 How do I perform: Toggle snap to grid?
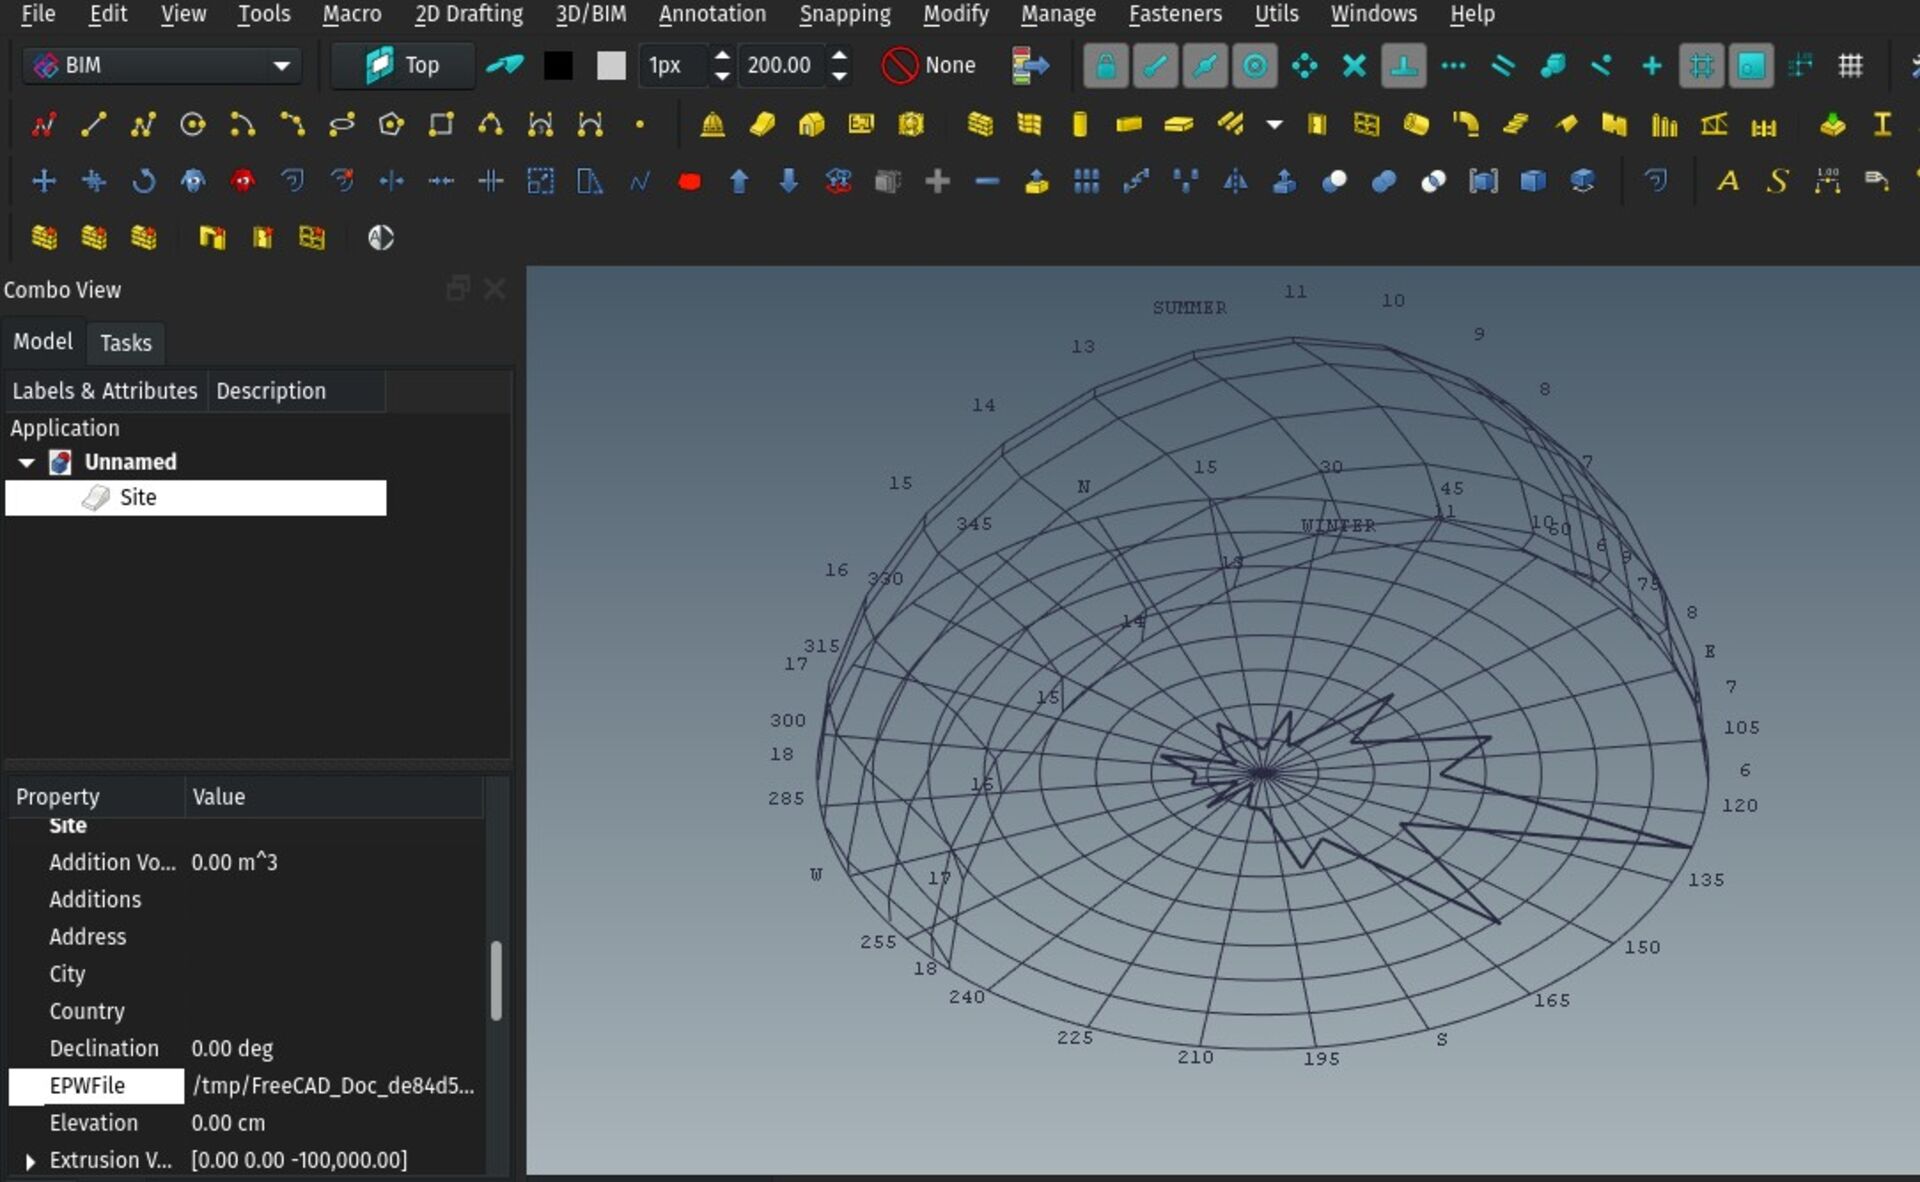(x=1850, y=66)
